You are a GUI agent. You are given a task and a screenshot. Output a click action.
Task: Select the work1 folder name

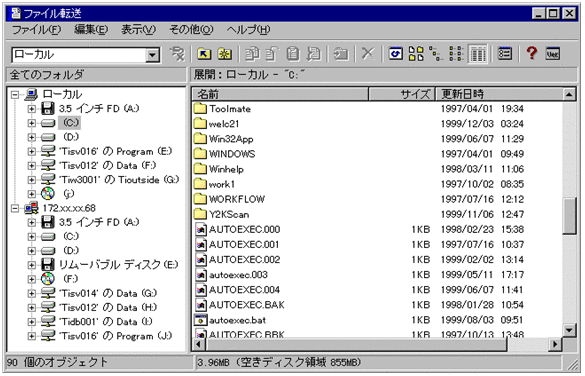click(222, 184)
